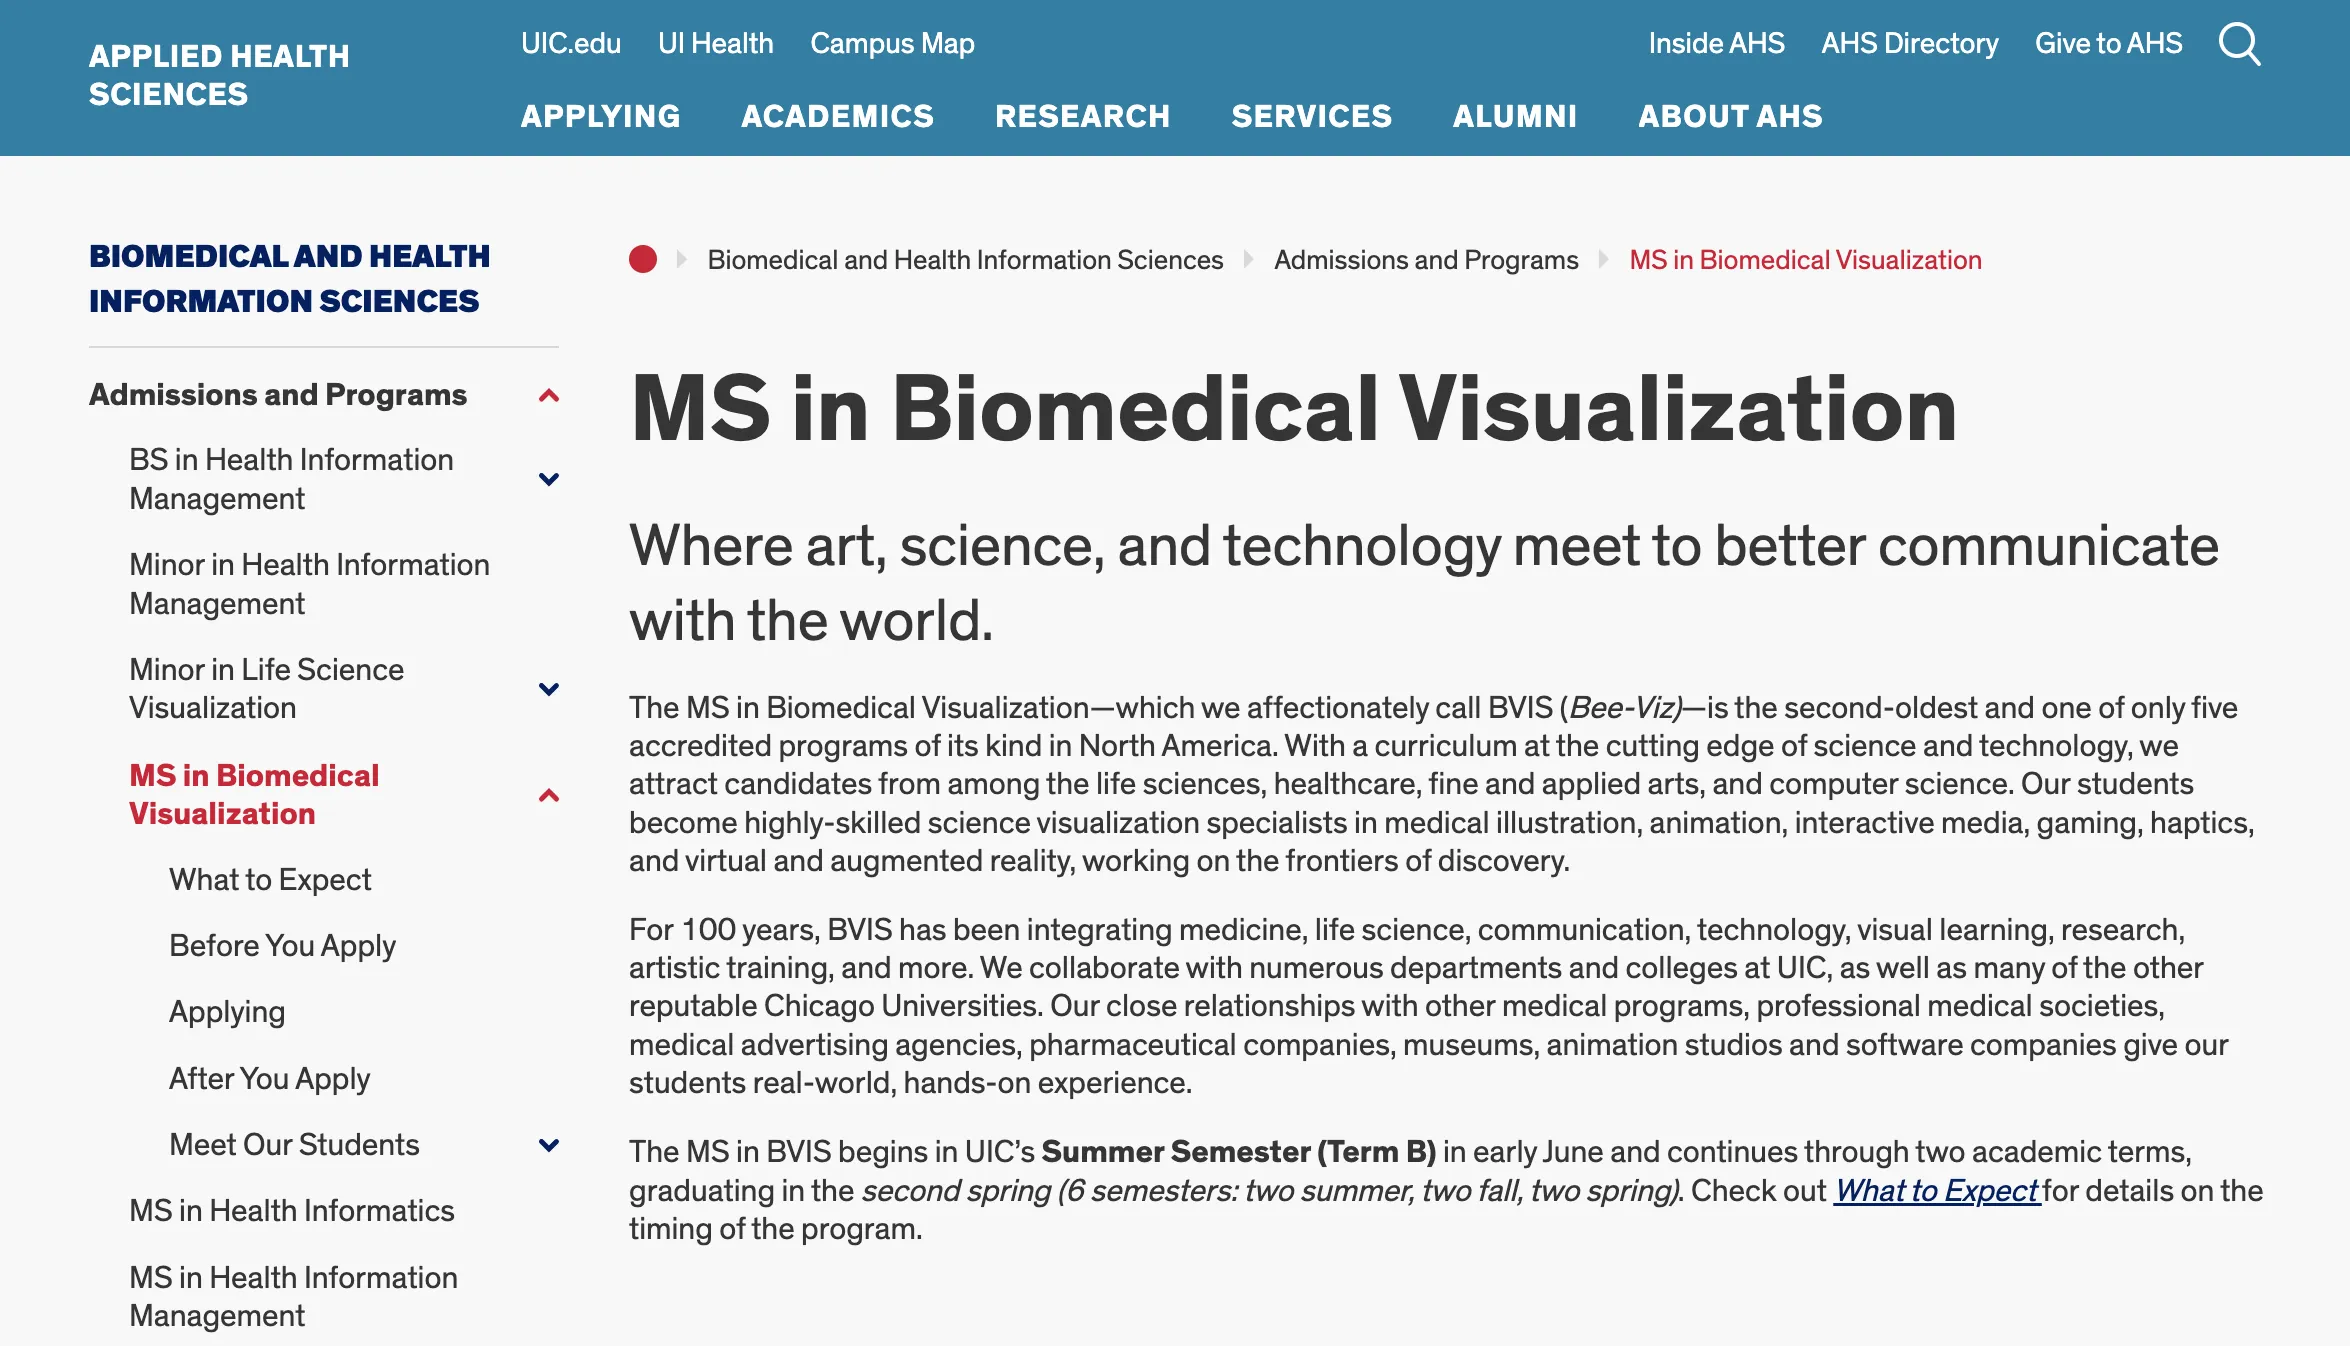Visit the AHS Directory link
The height and width of the screenshot is (1346, 2350).
(1909, 44)
